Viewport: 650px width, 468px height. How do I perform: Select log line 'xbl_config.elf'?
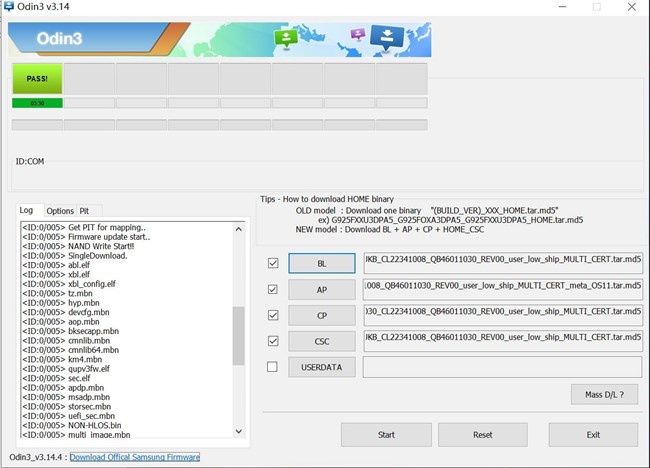coord(69,284)
